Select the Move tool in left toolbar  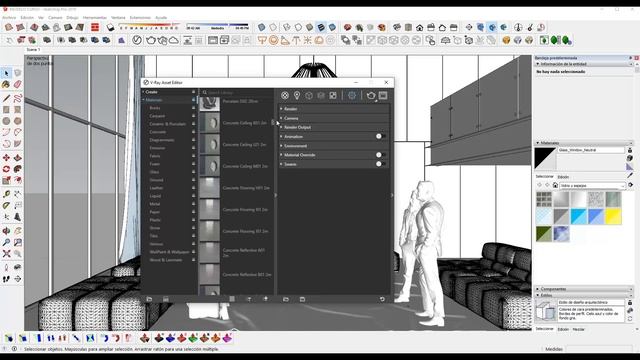[x=6, y=158]
